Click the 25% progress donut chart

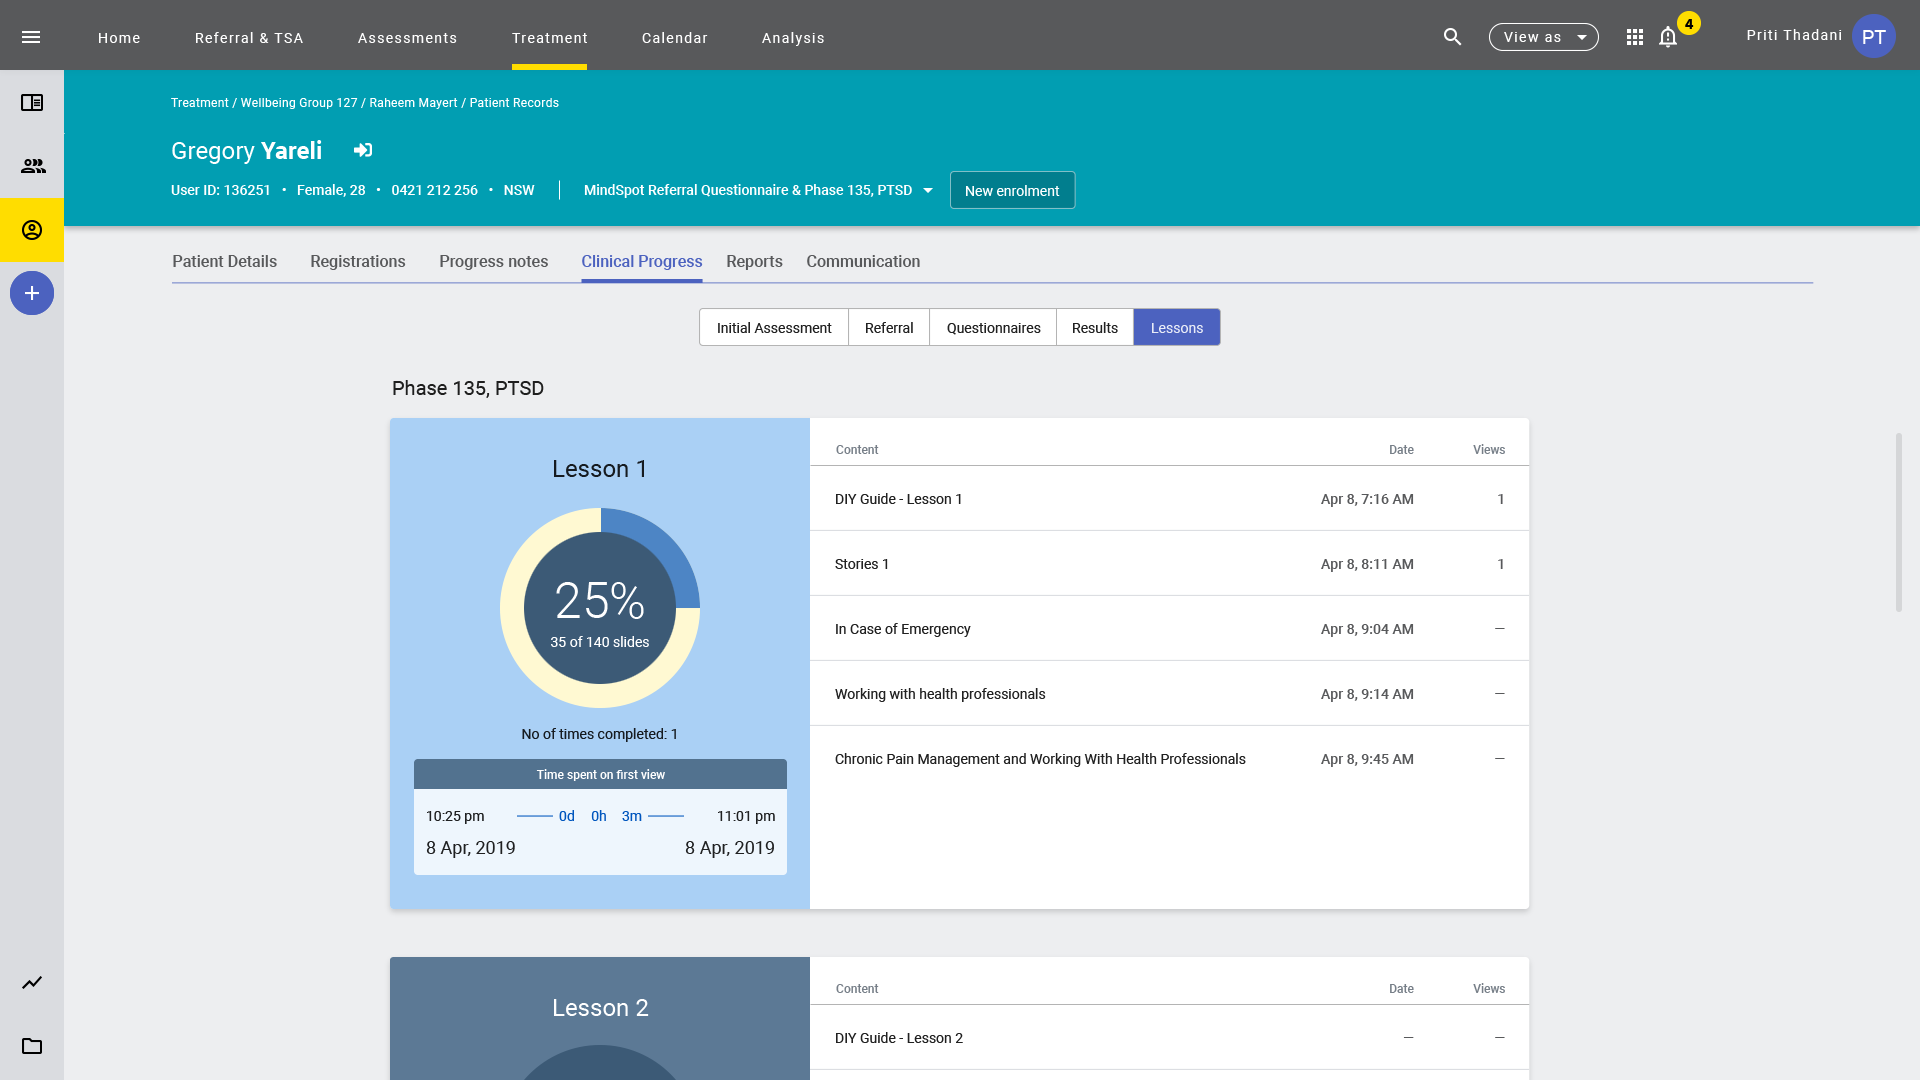coord(600,608)
